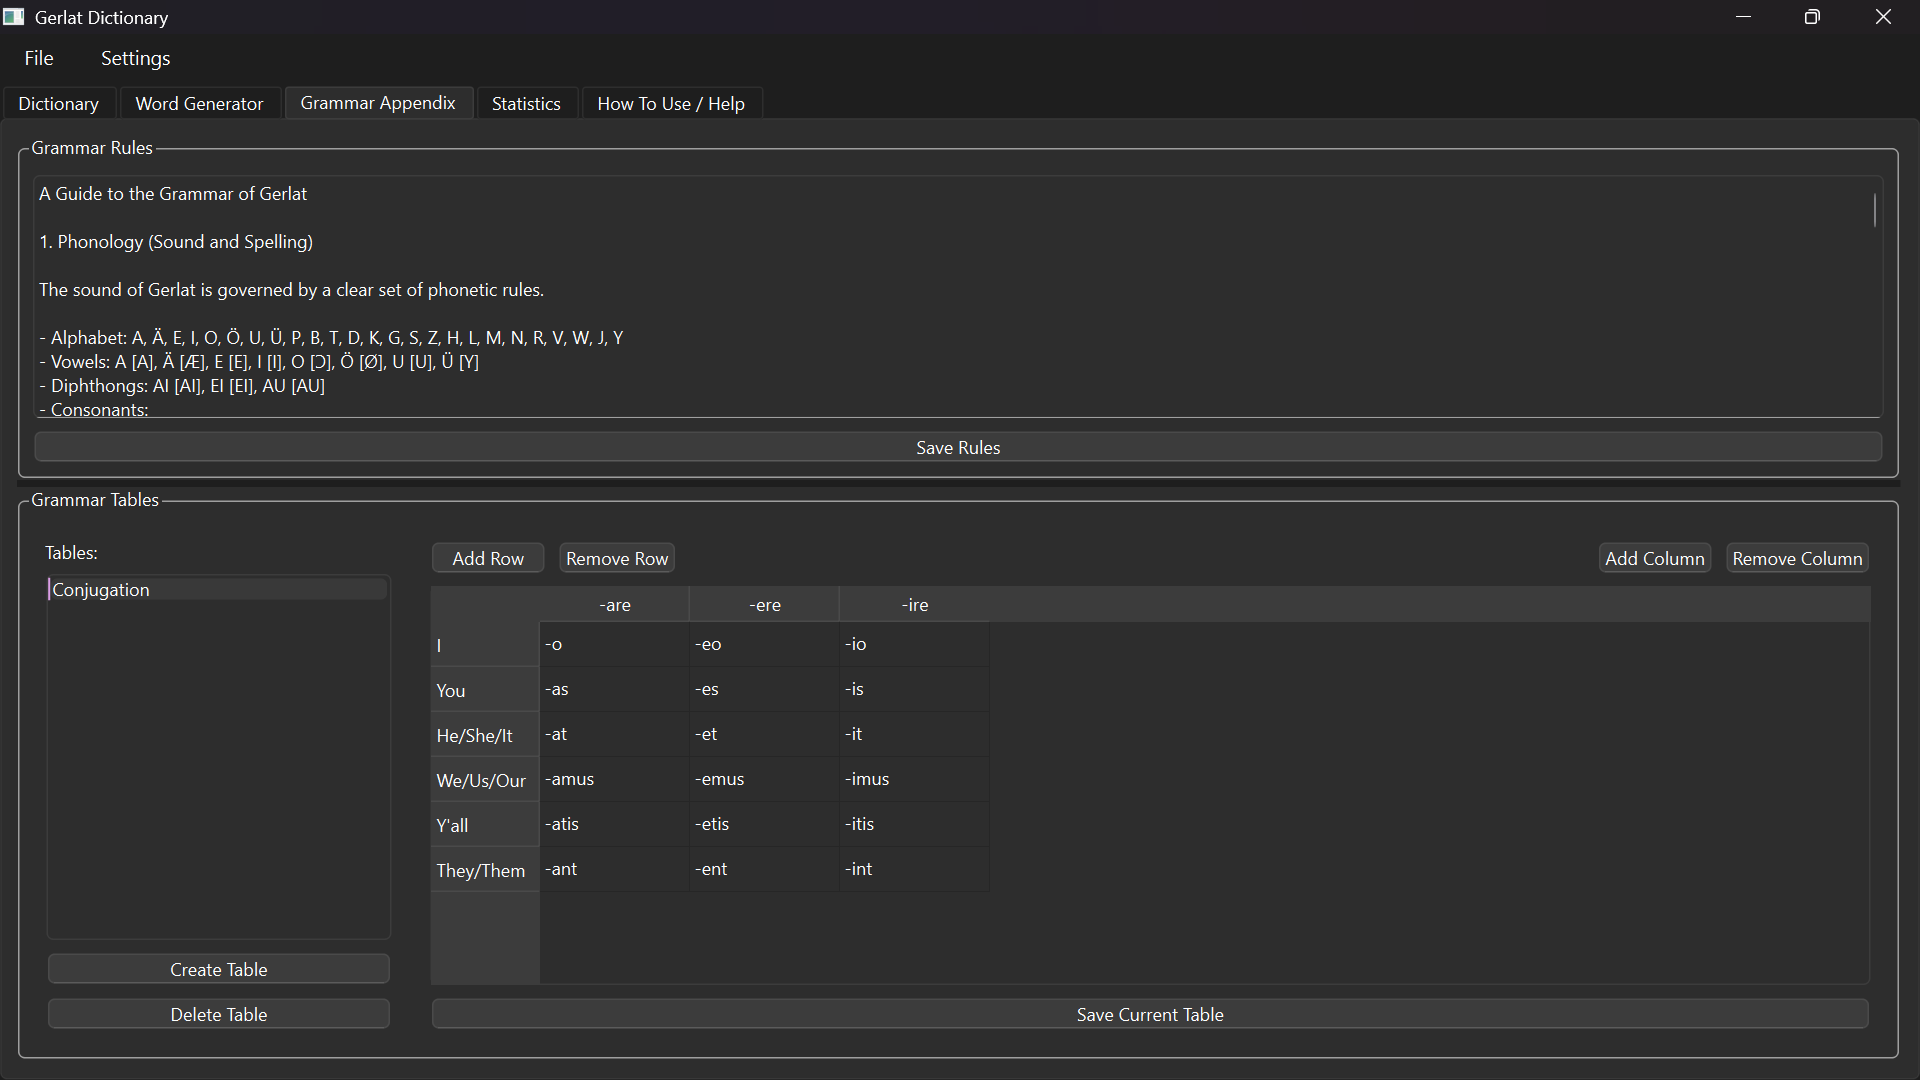Select the -are column header
The height and width of the screenshot is (1080, 1920).
(614, 605)
